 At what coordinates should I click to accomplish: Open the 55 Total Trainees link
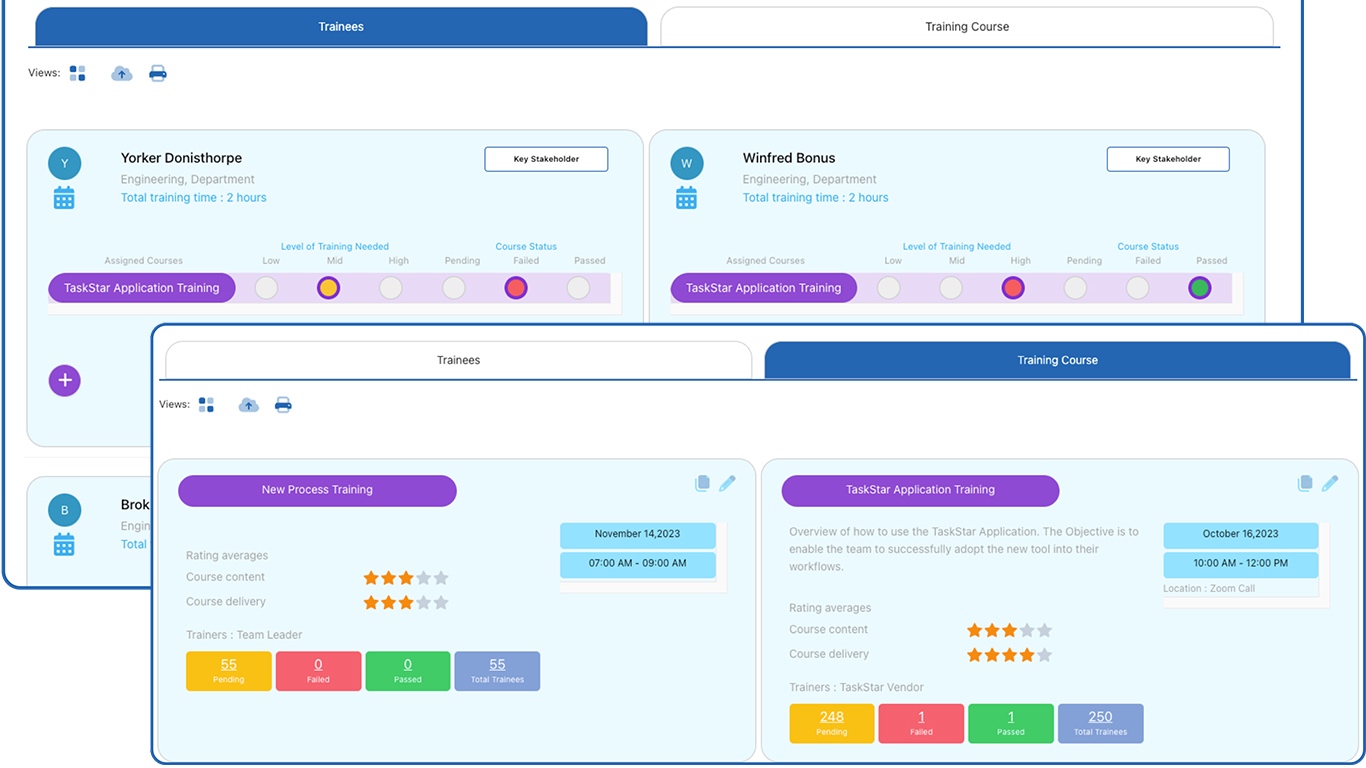point(497,665)
